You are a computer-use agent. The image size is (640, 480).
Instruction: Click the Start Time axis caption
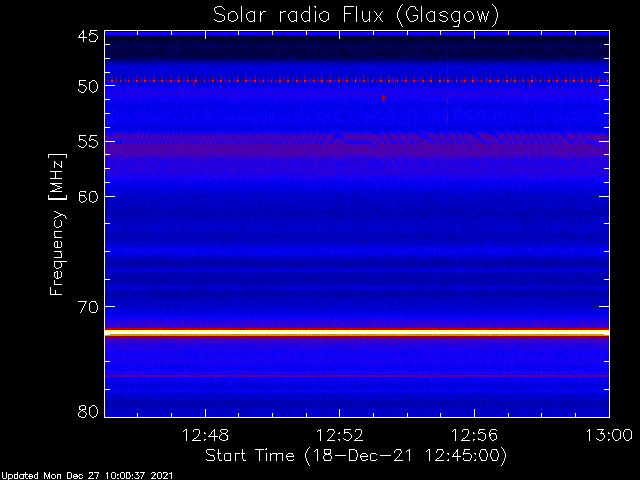tap(356, 456)
